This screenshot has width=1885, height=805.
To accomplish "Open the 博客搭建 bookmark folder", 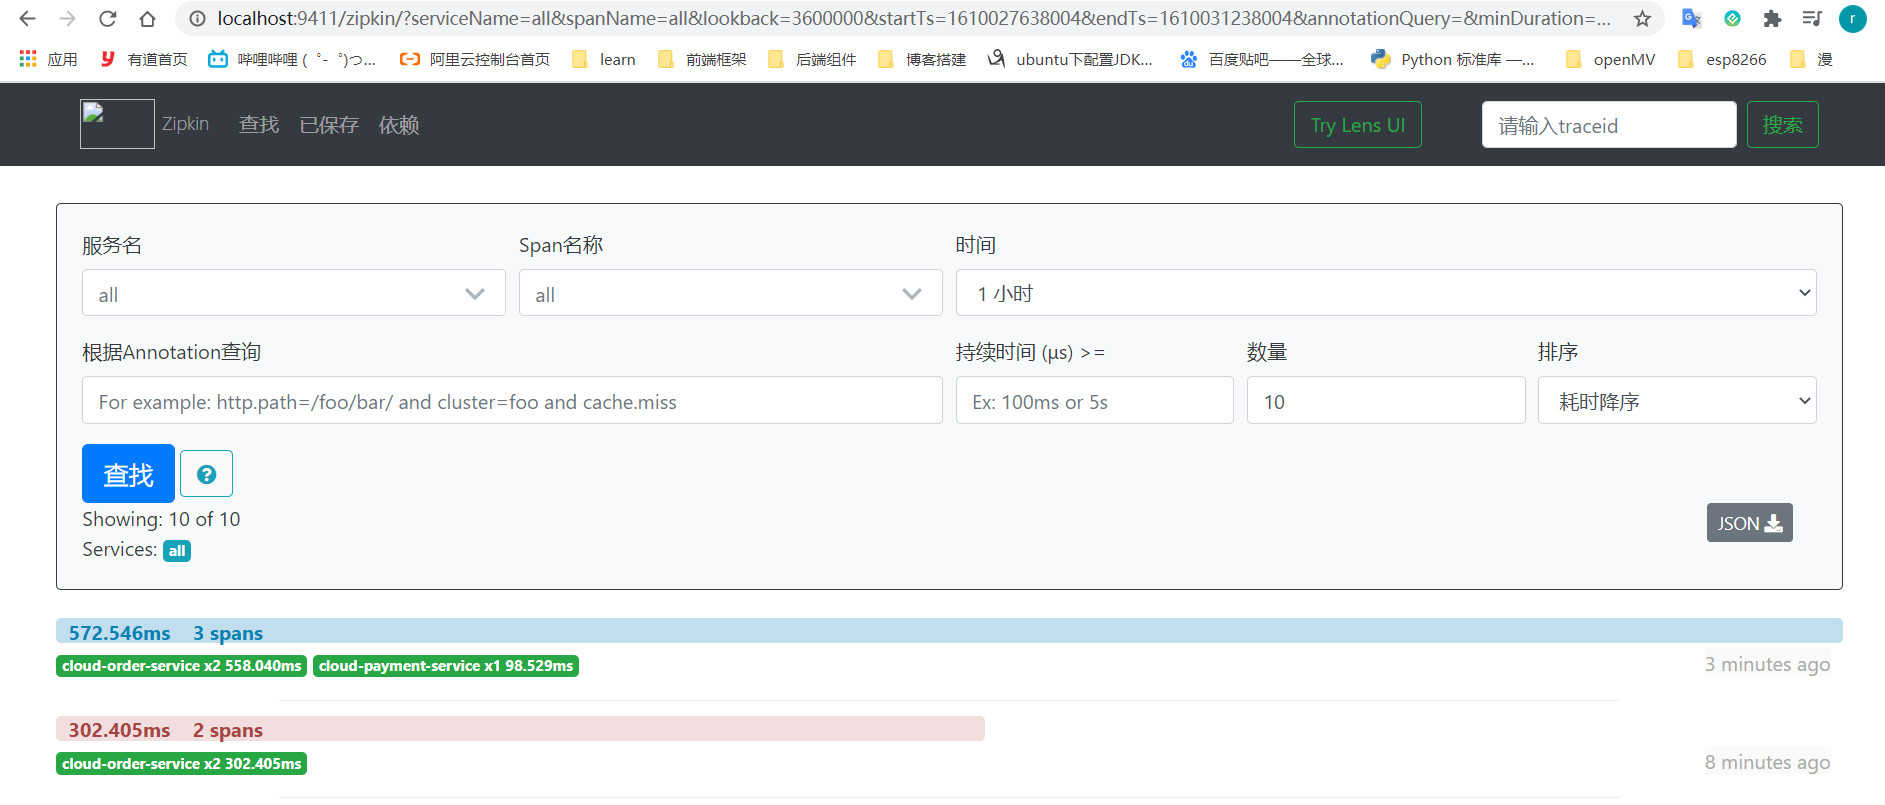I will (x=922, y=59).
